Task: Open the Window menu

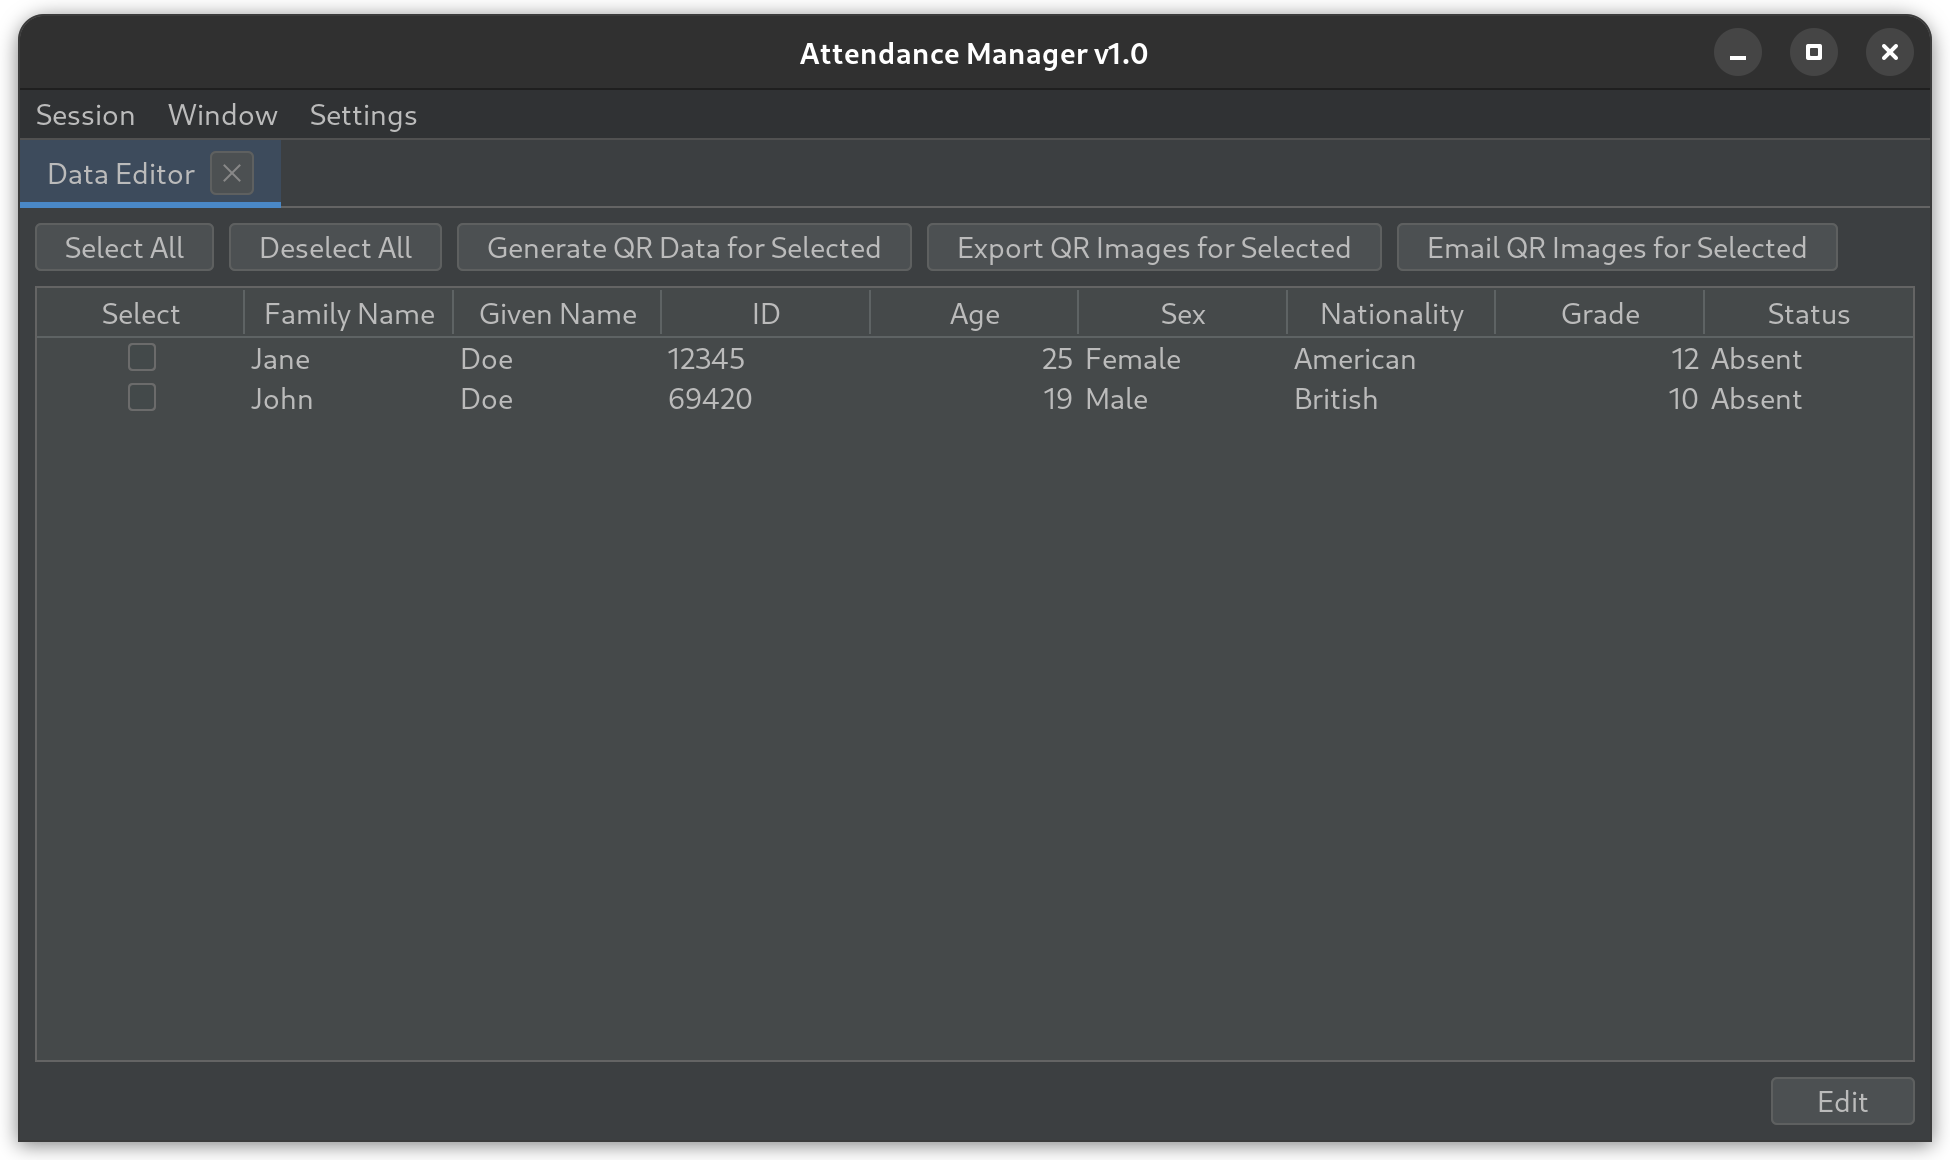Action: pyautogui.click(x=222, y=115)
